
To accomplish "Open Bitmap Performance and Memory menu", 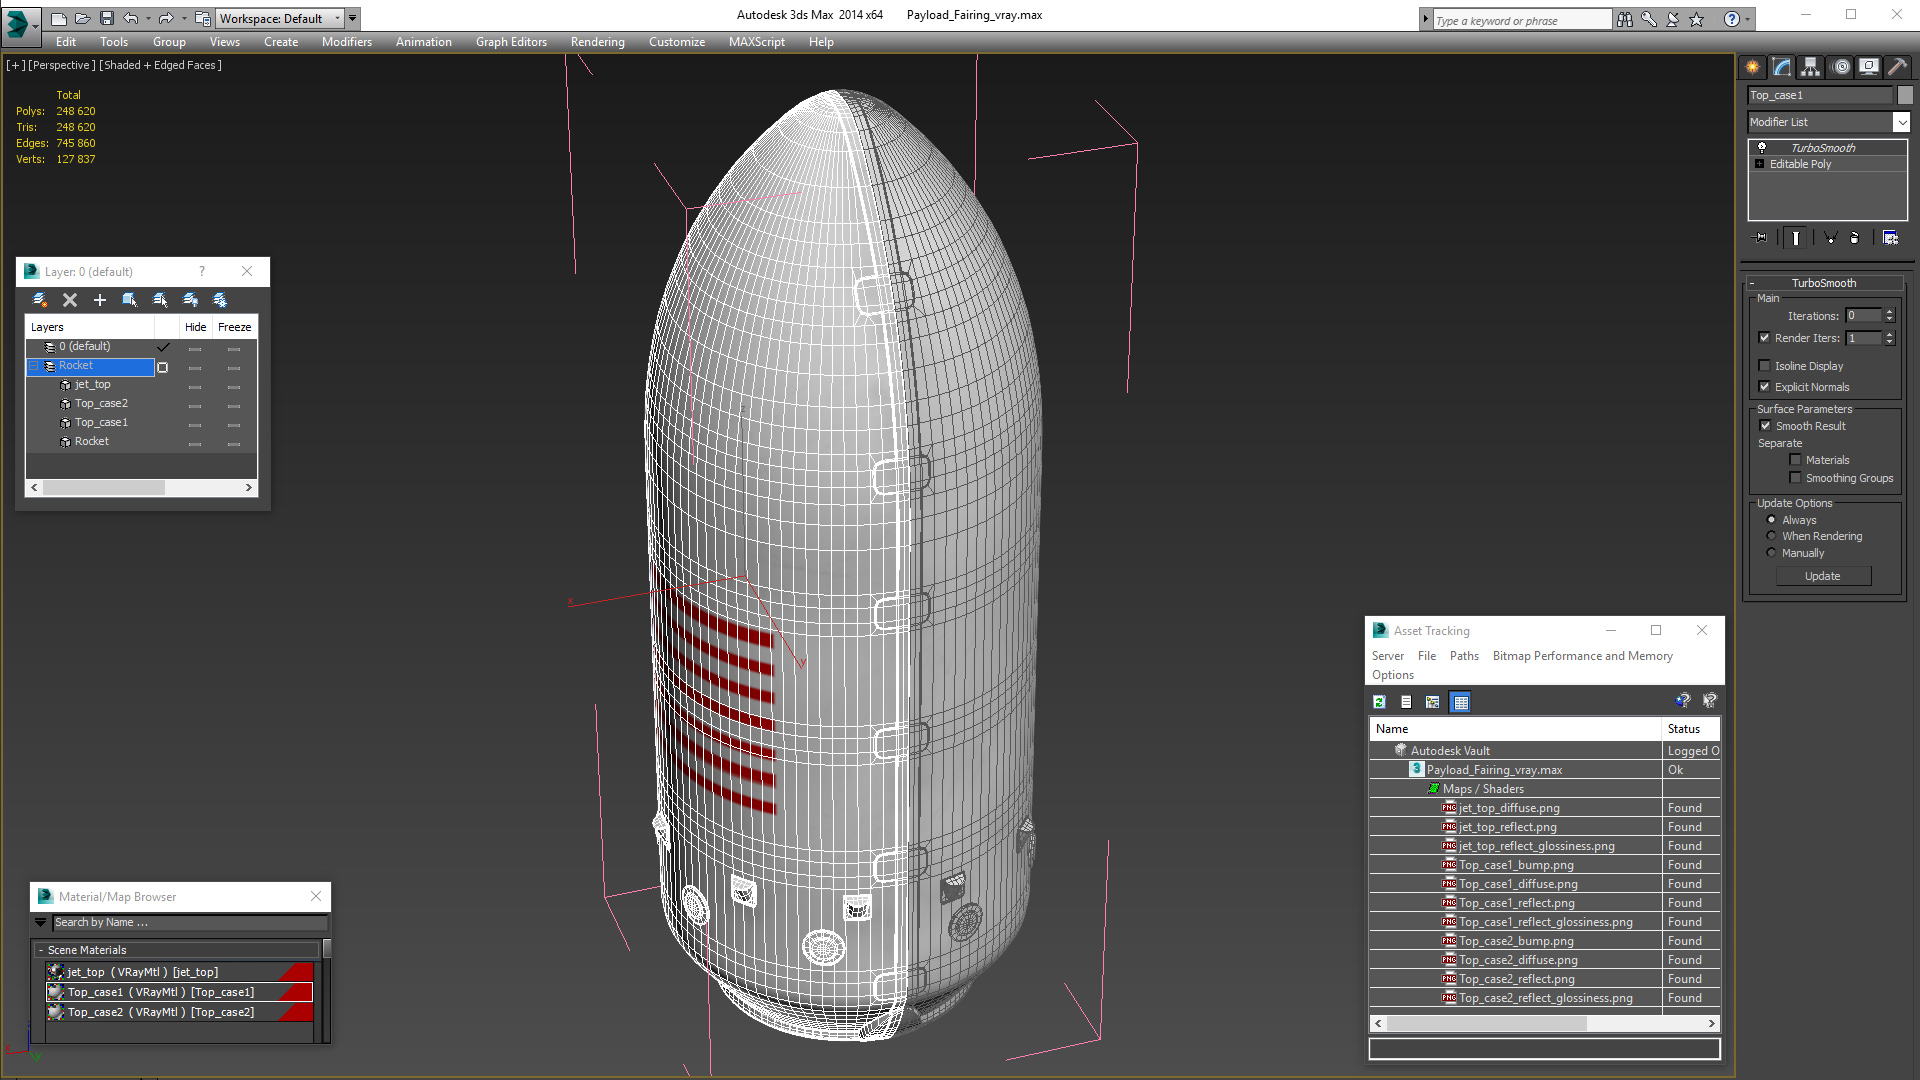I will point(1582,656).
